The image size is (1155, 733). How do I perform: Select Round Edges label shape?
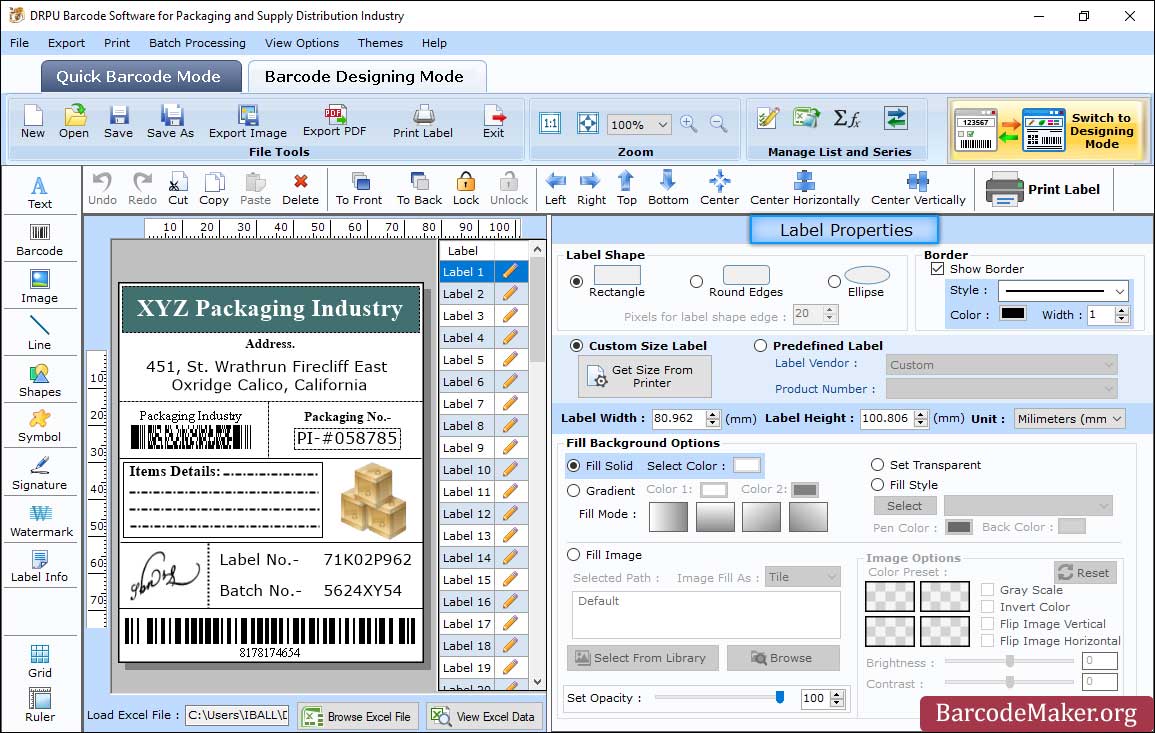pyautogui.click(x=696, y=281)
